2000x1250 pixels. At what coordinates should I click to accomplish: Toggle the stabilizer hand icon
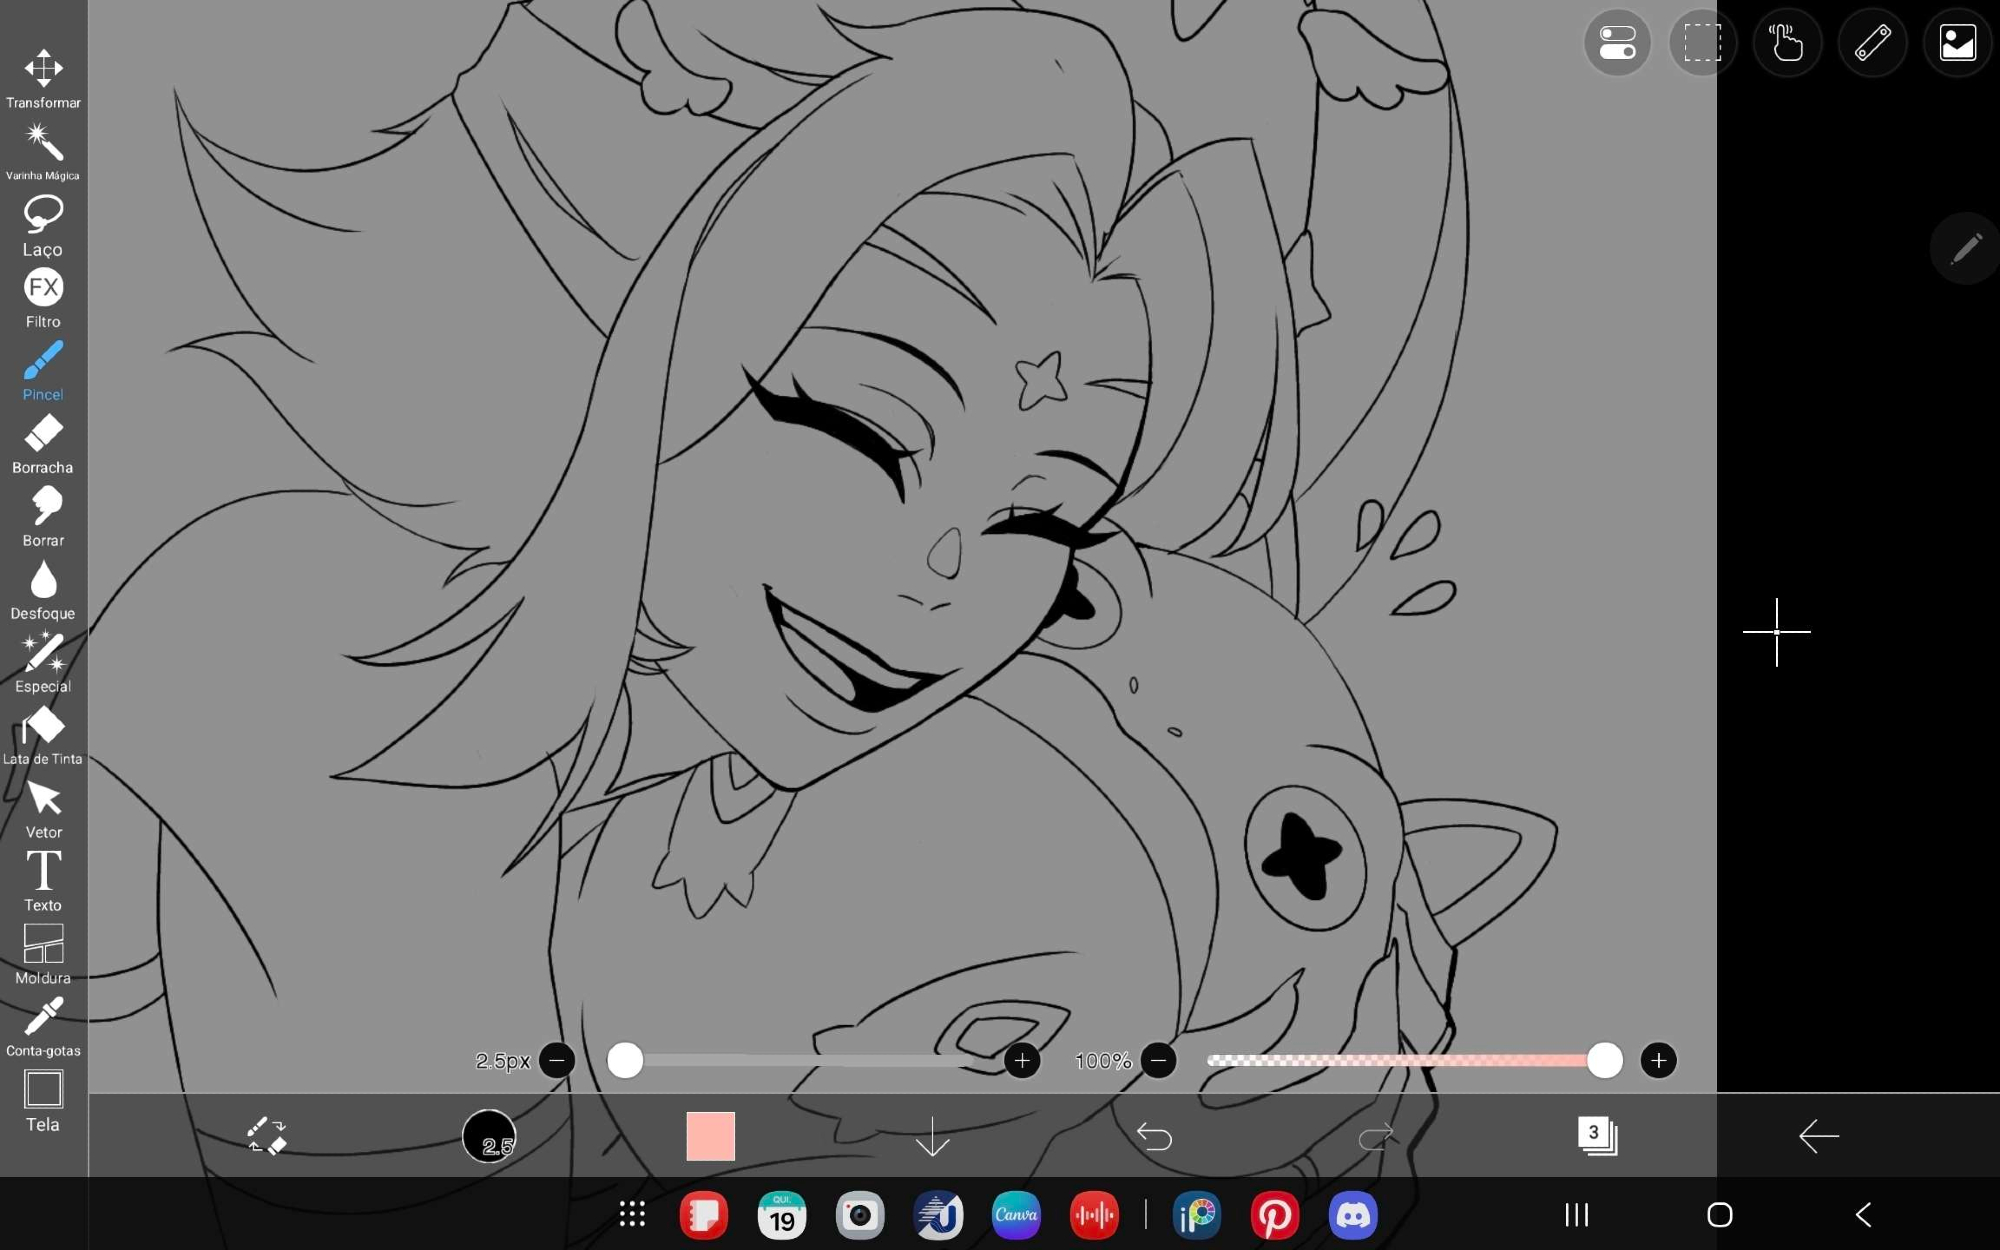pyautogui.click(x=1787, y=43)
